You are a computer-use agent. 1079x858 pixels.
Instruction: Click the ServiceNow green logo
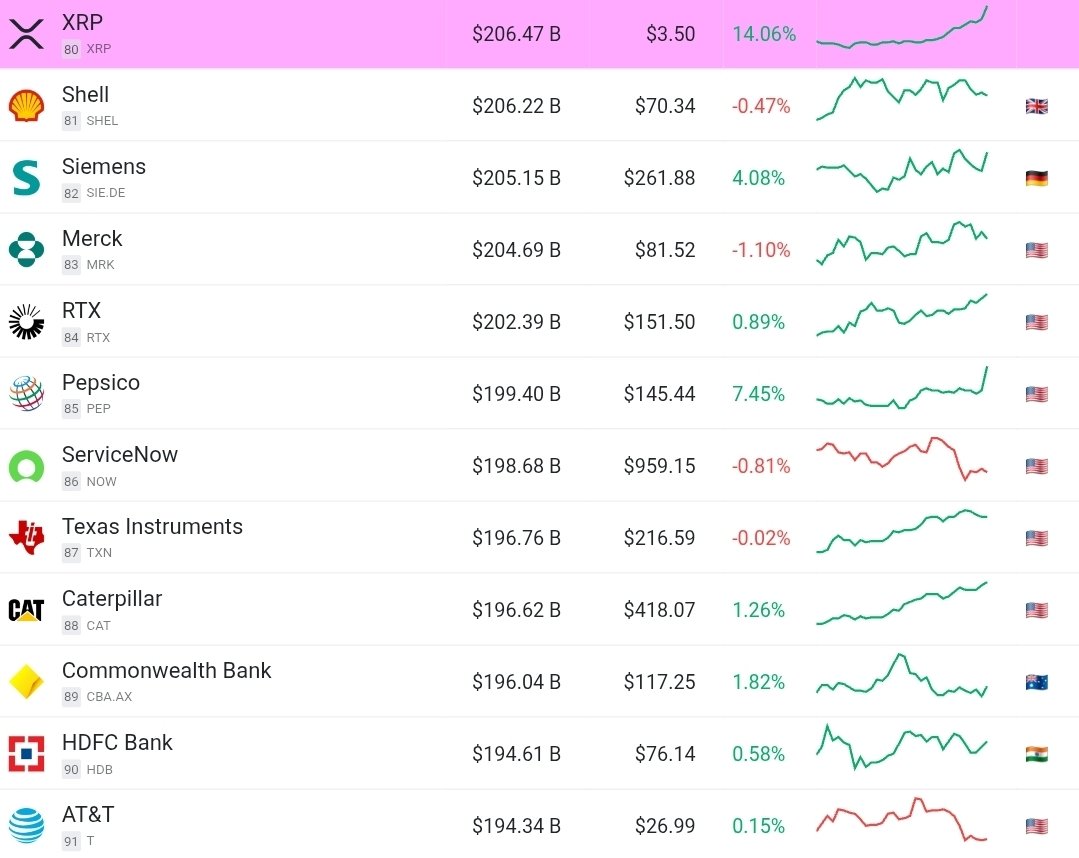click(x=26, y=466)
